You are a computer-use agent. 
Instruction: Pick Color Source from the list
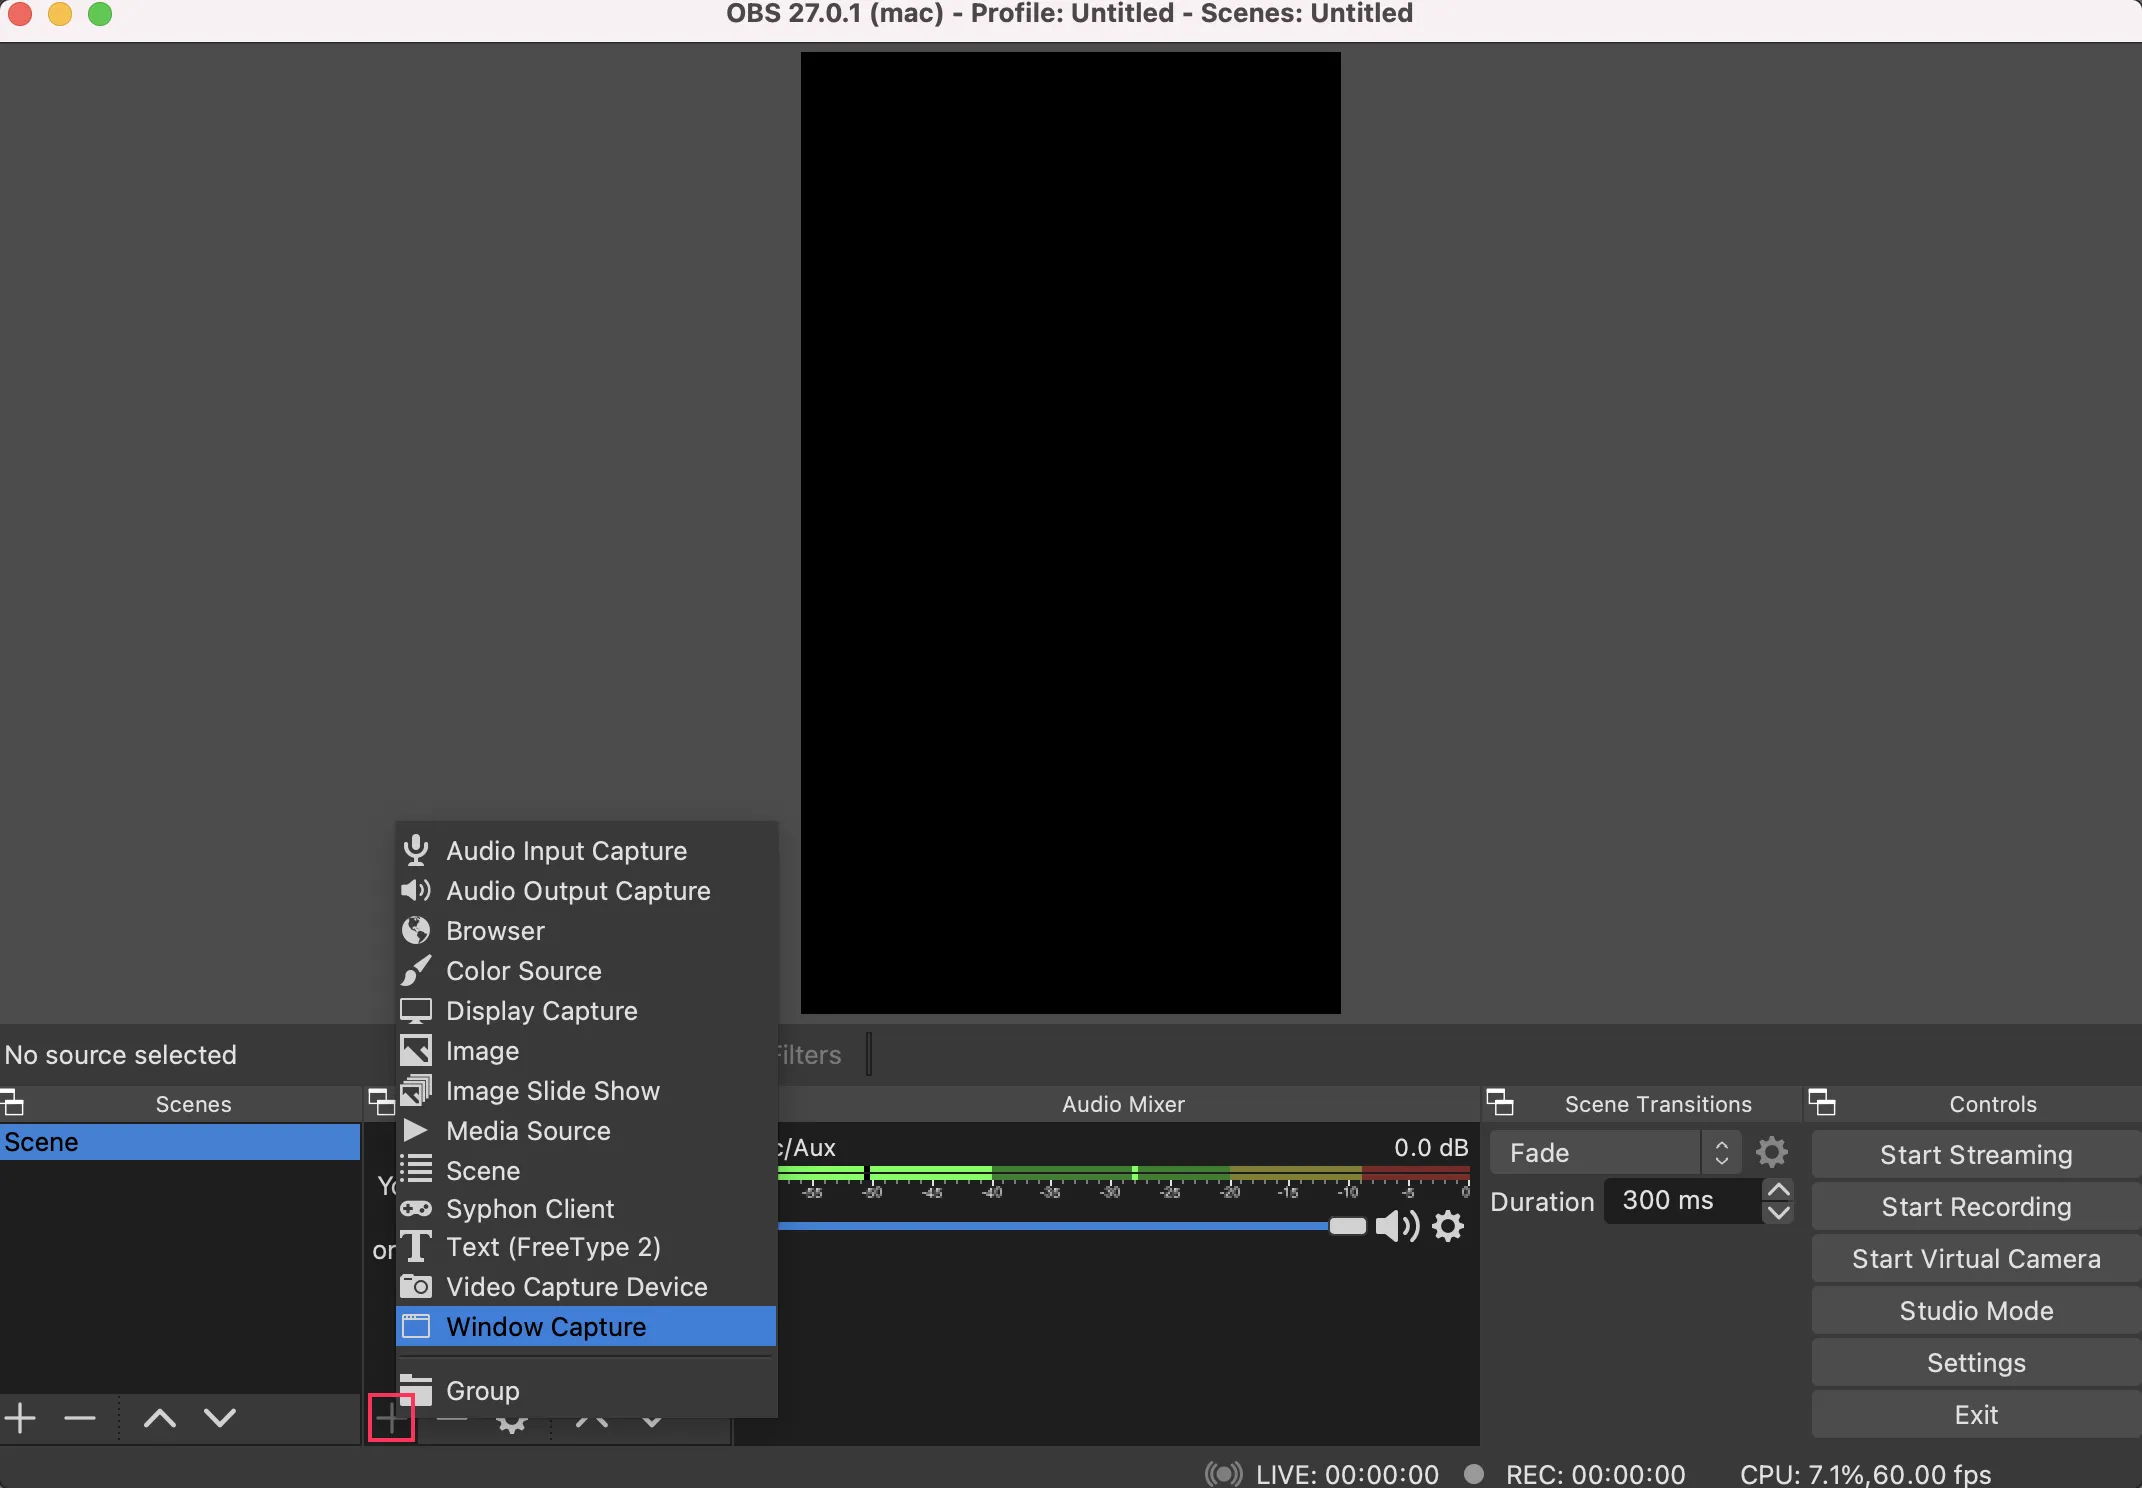pyautogui.click(x=586, y=971)
